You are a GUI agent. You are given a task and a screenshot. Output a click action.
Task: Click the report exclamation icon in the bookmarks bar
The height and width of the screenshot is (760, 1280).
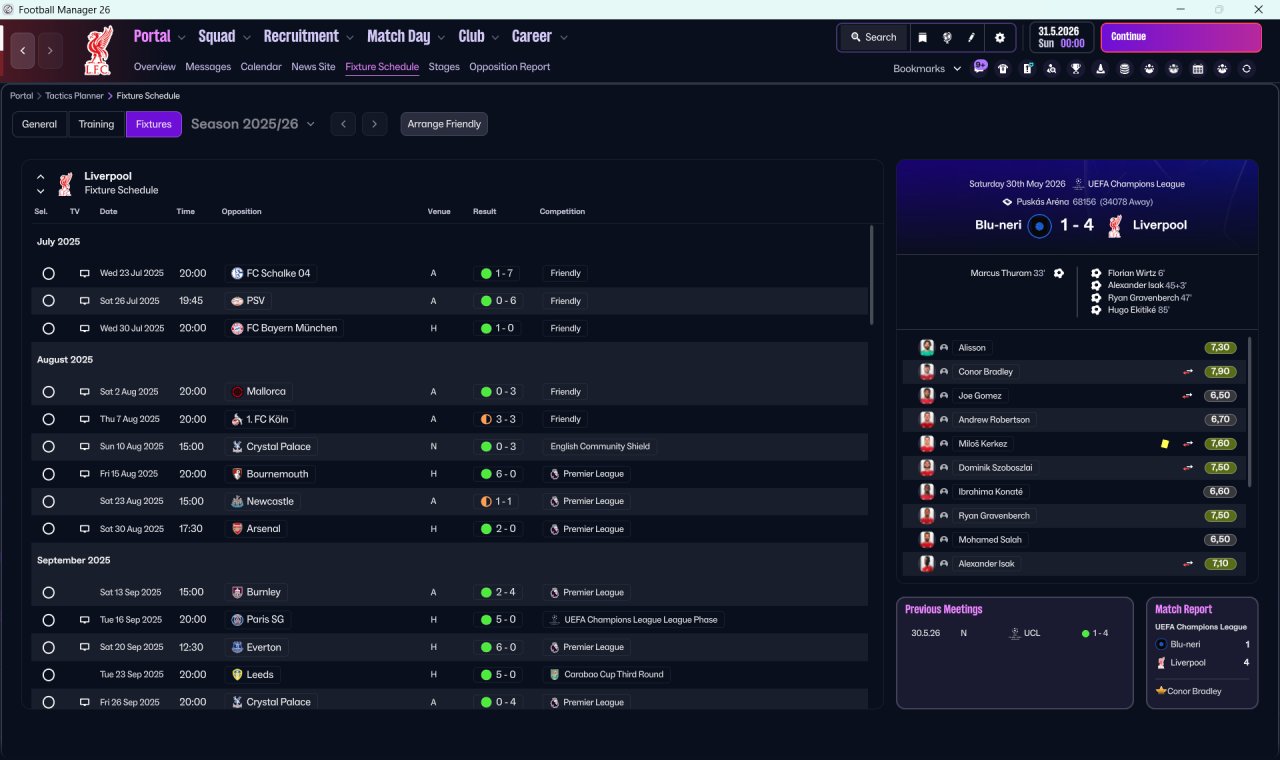(1027, 69)
